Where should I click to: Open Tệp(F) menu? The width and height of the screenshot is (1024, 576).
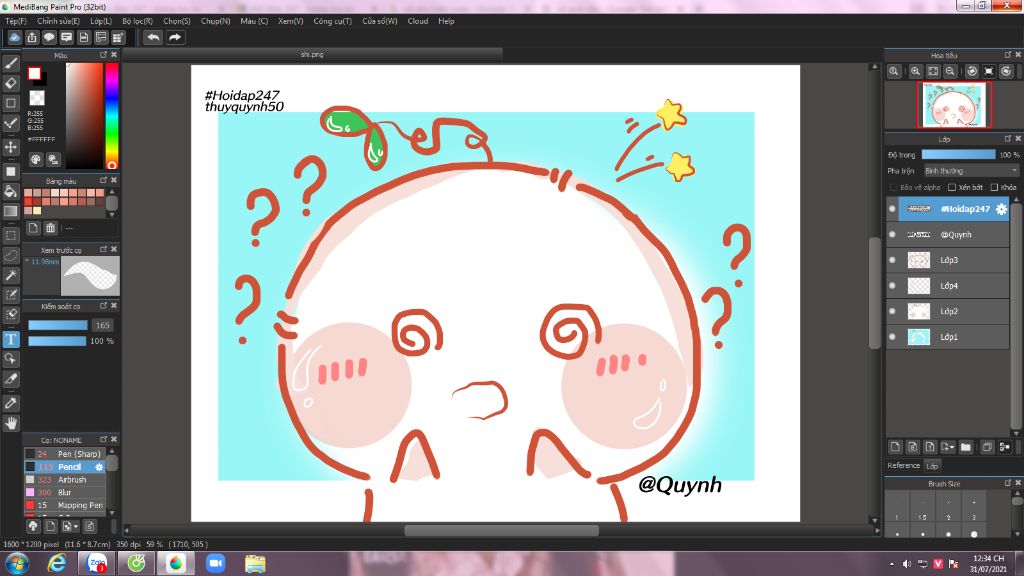point(16,21)
